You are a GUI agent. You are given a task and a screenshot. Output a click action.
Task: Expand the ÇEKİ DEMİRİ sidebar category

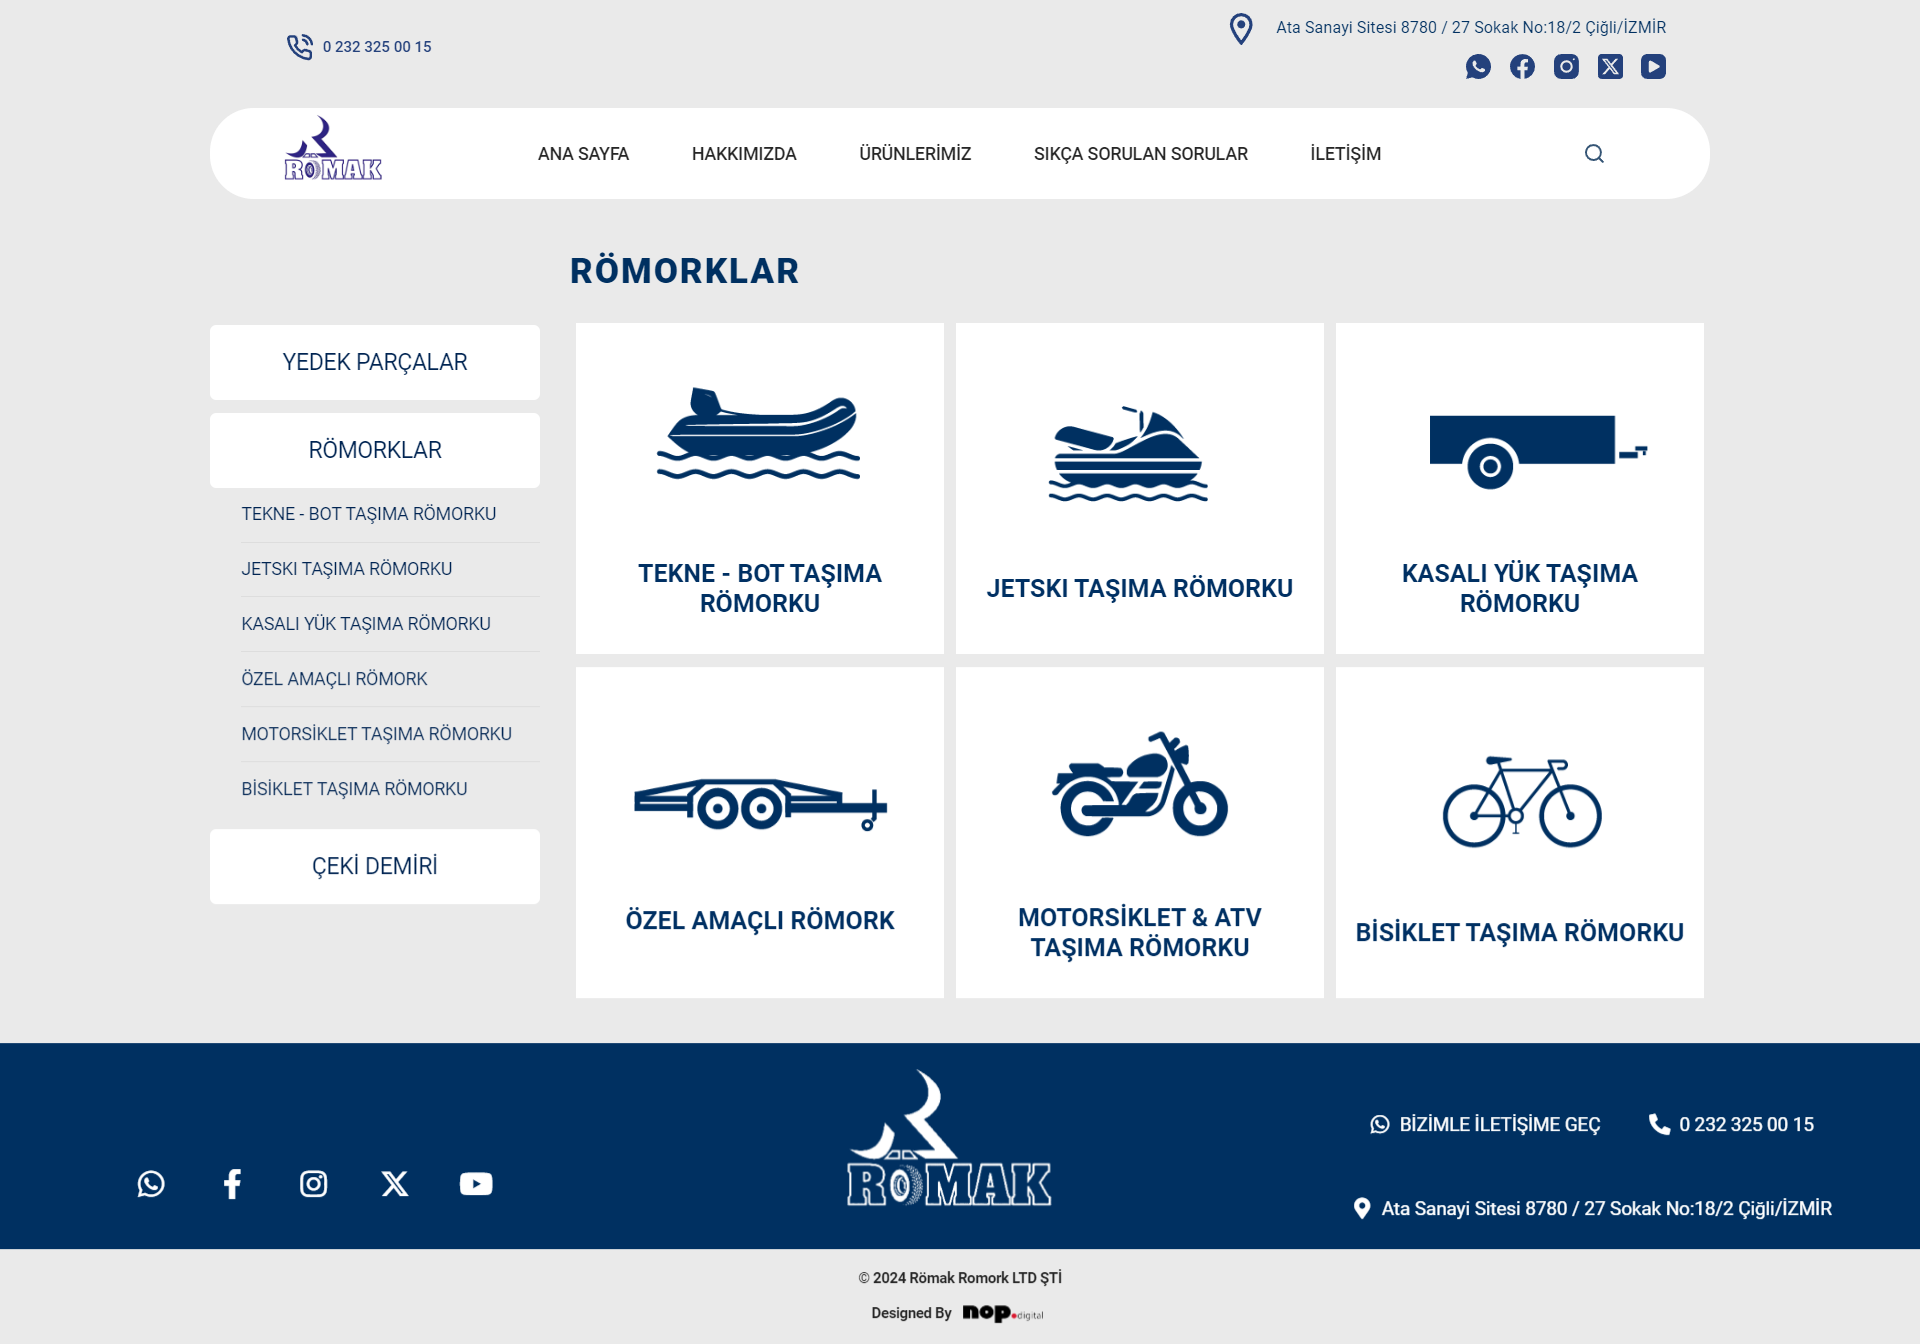click(375, 866)
